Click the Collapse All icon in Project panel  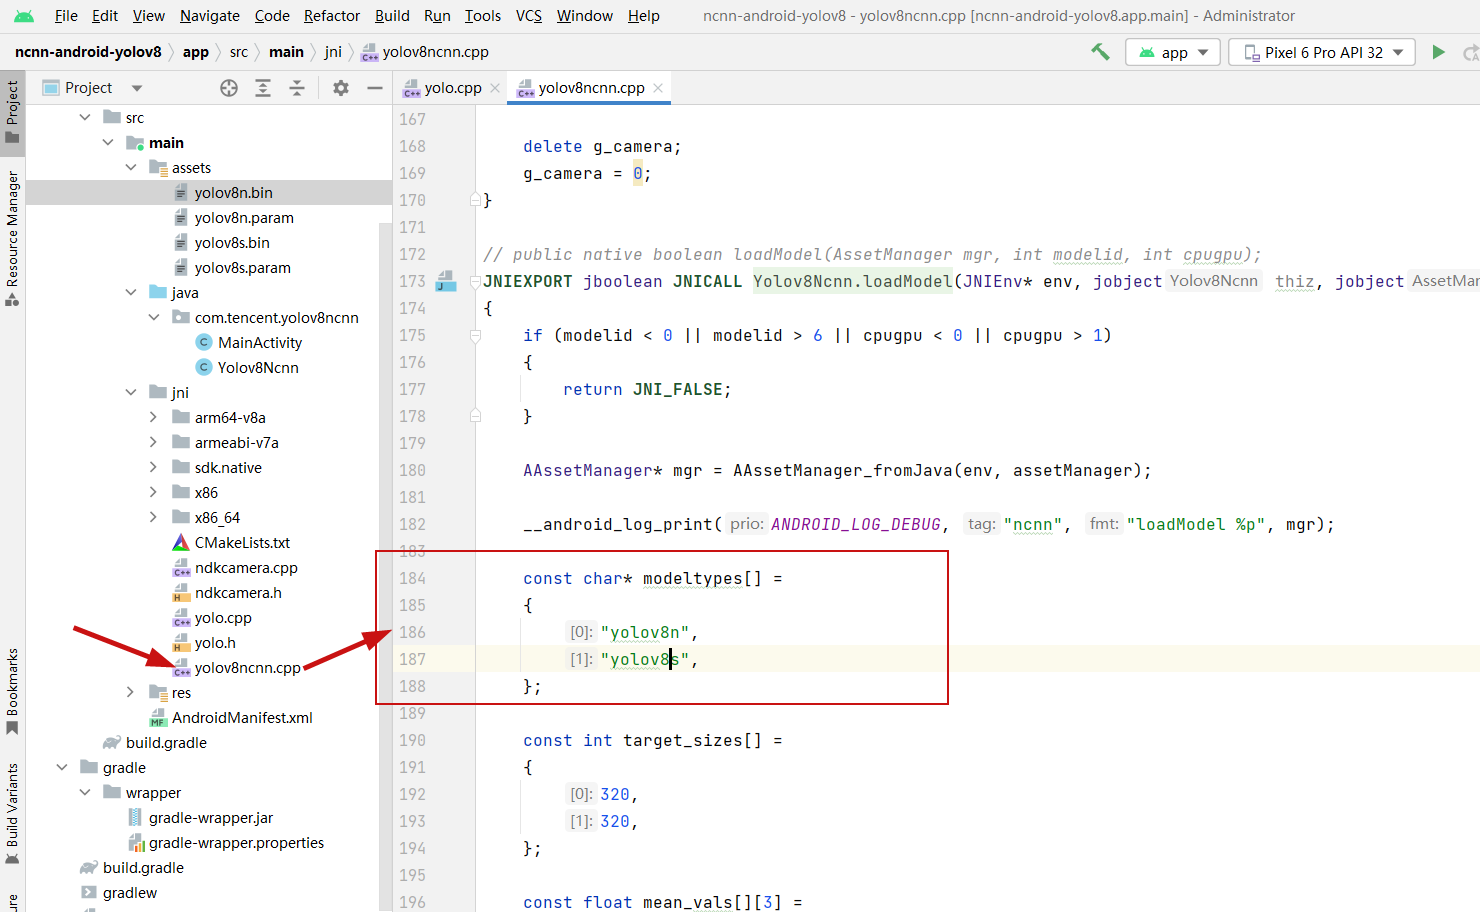[297, 88]
